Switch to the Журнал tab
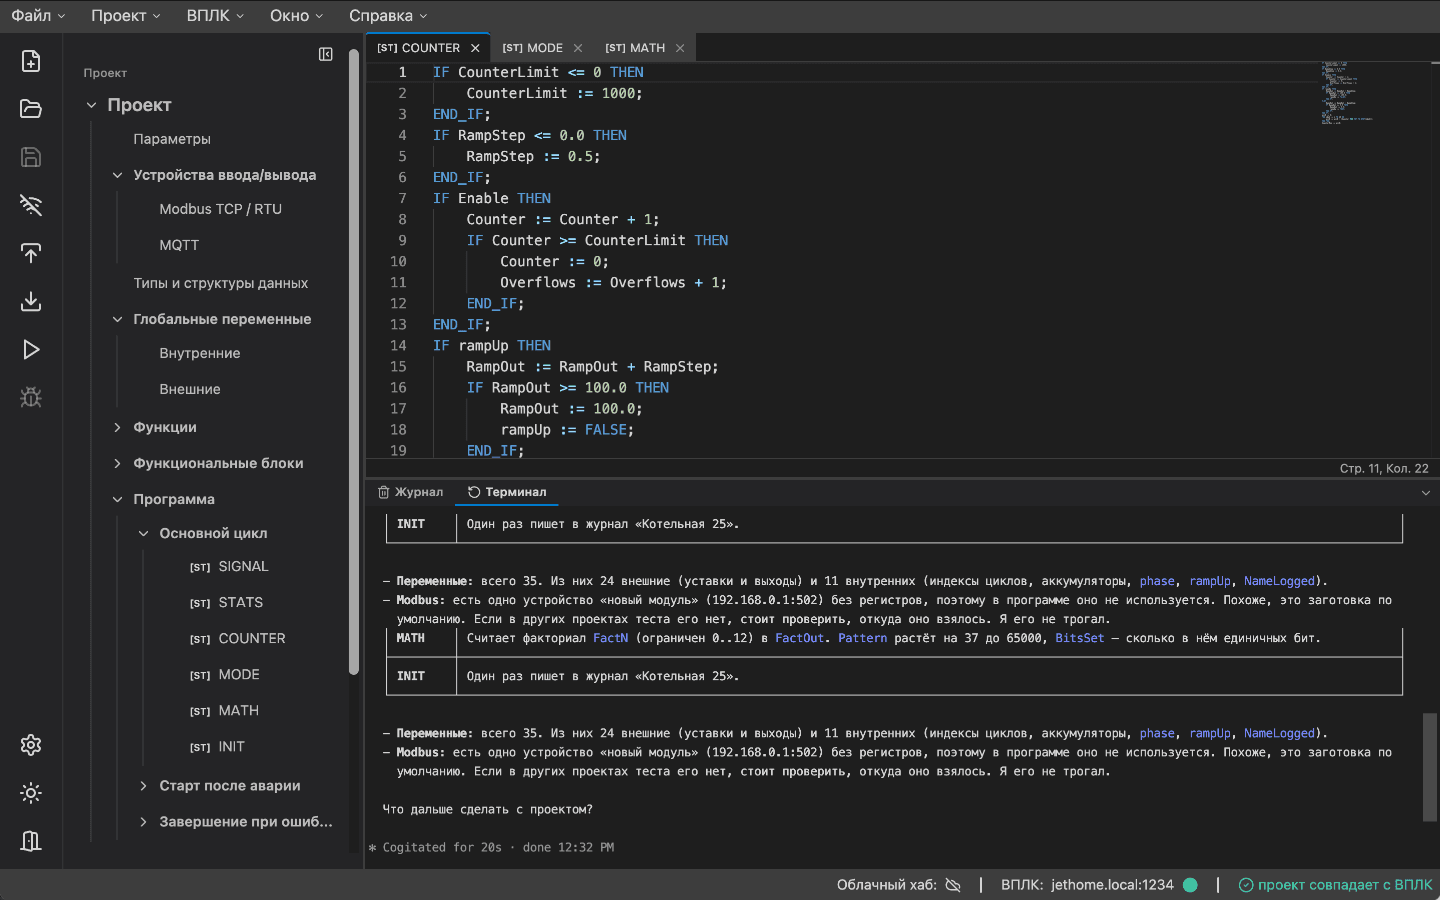1440x900 pixels. click(x=411, y=492)
